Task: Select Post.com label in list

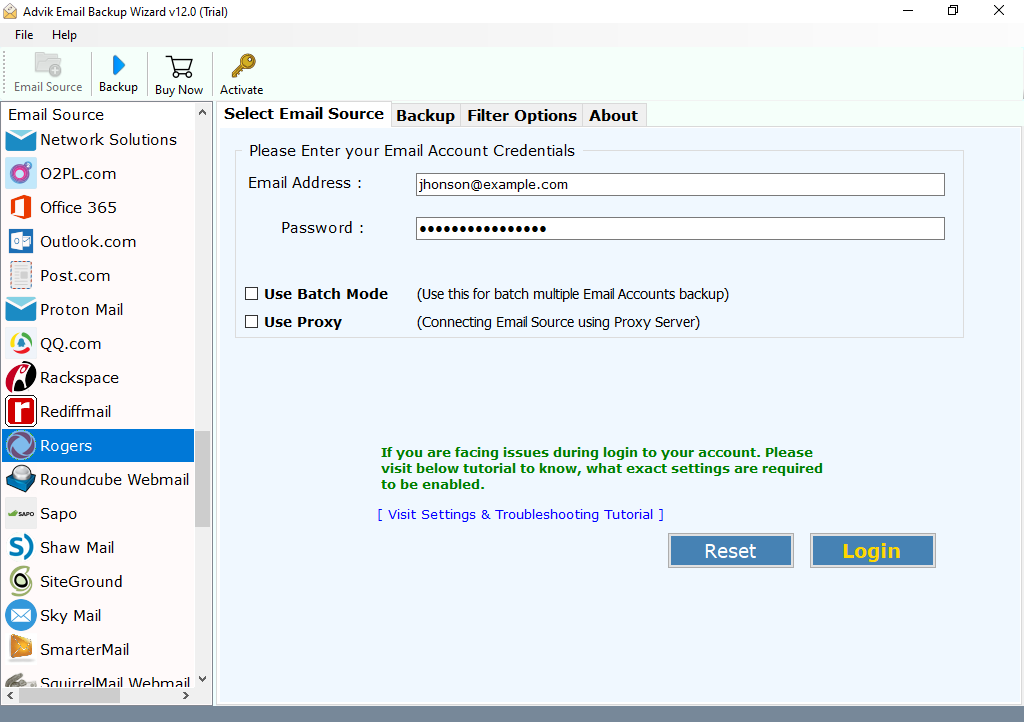Action: 75,275
